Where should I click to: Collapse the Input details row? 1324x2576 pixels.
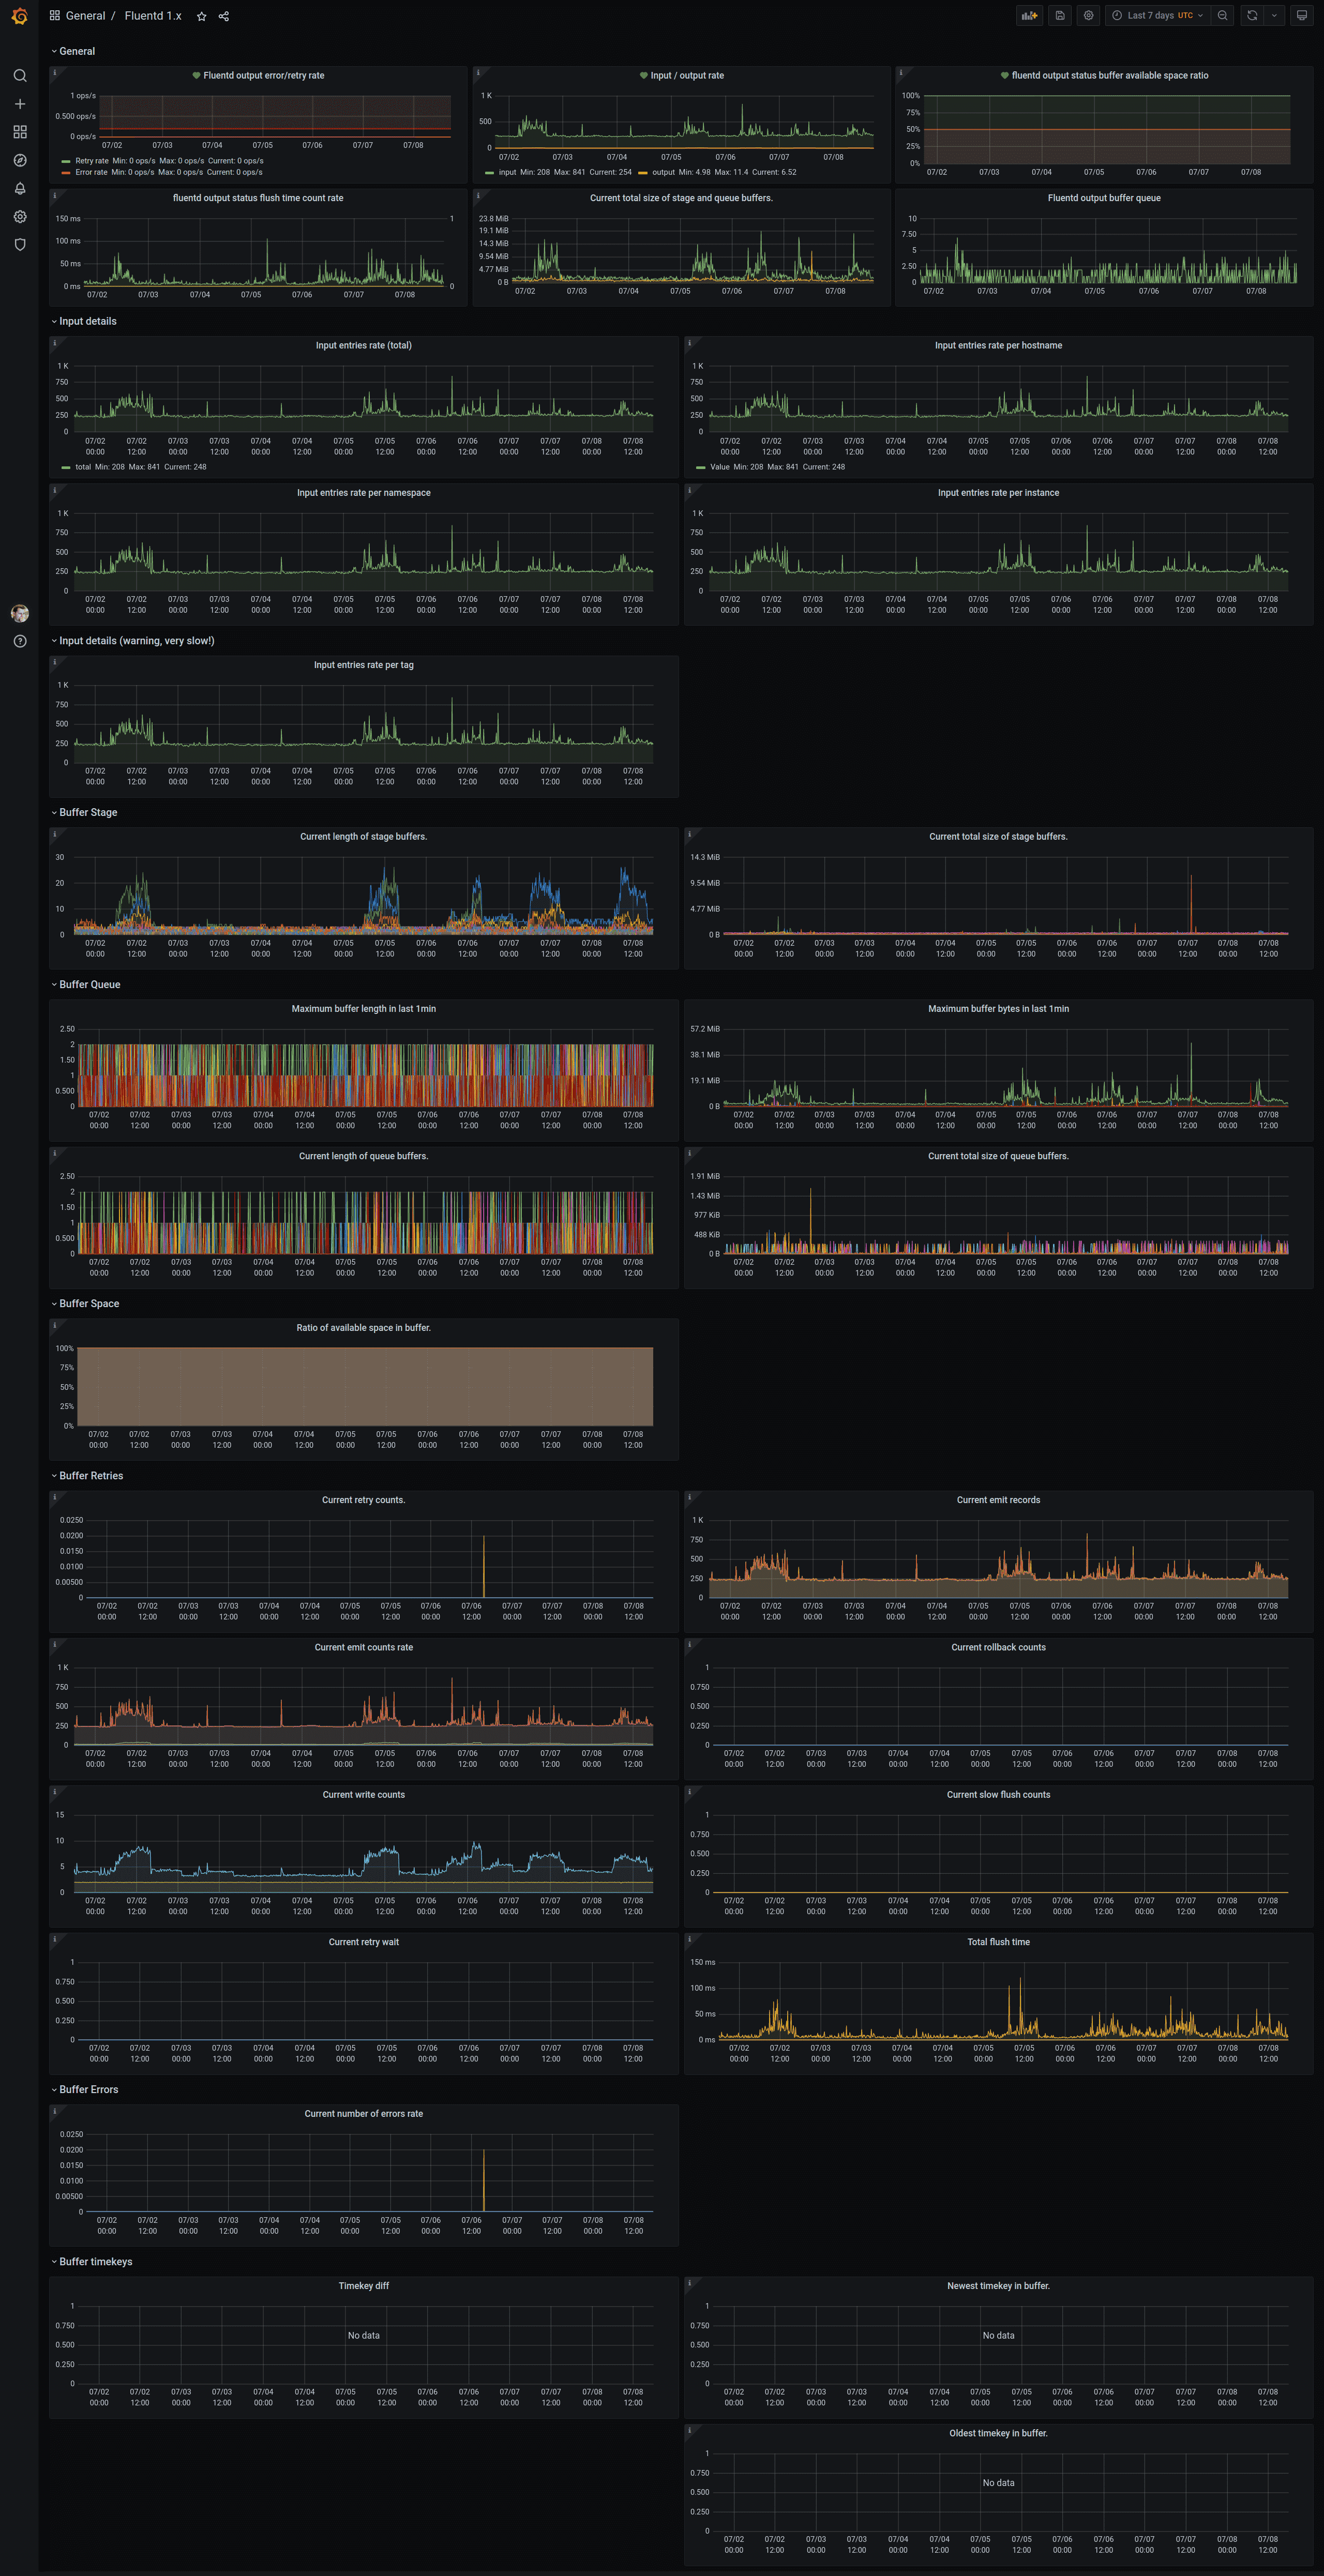pyautogui.click(x=88, y=322)
